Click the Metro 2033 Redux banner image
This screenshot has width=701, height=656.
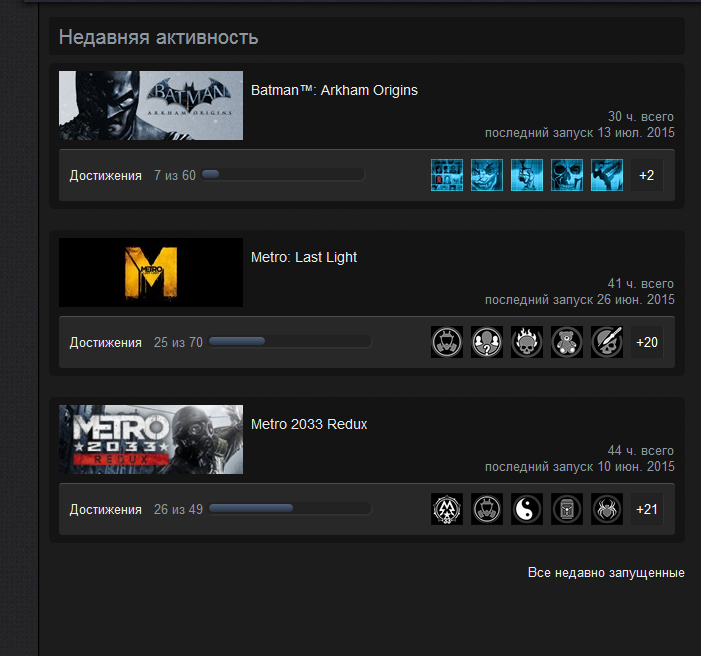[151, 439]
